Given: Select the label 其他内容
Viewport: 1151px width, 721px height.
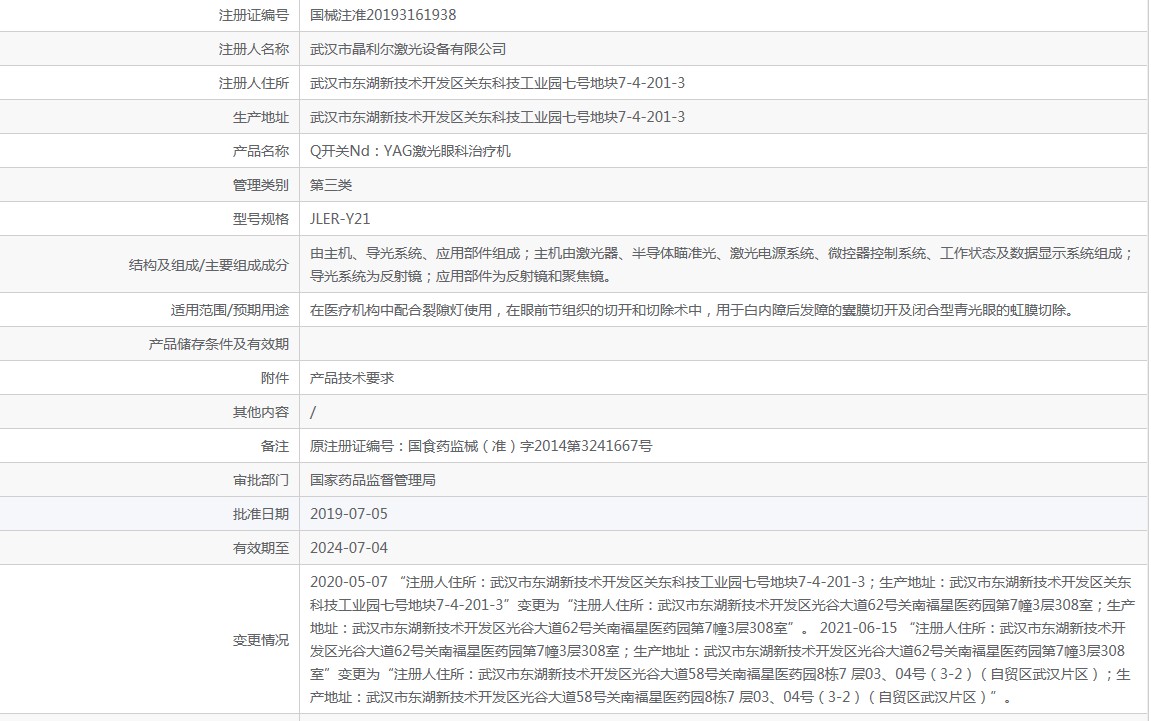Looking at the screenshot, I should click(261, 412).
